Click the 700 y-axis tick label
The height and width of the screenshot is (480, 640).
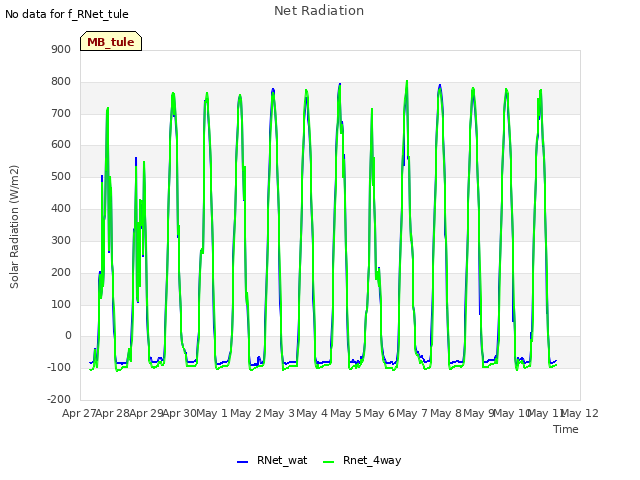click(x=61, y=113)
